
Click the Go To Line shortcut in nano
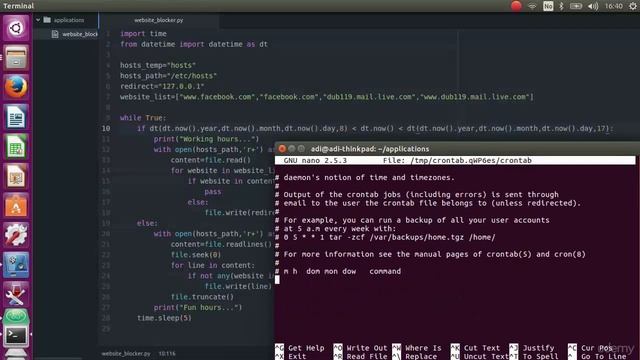click(x=598, y=356)
